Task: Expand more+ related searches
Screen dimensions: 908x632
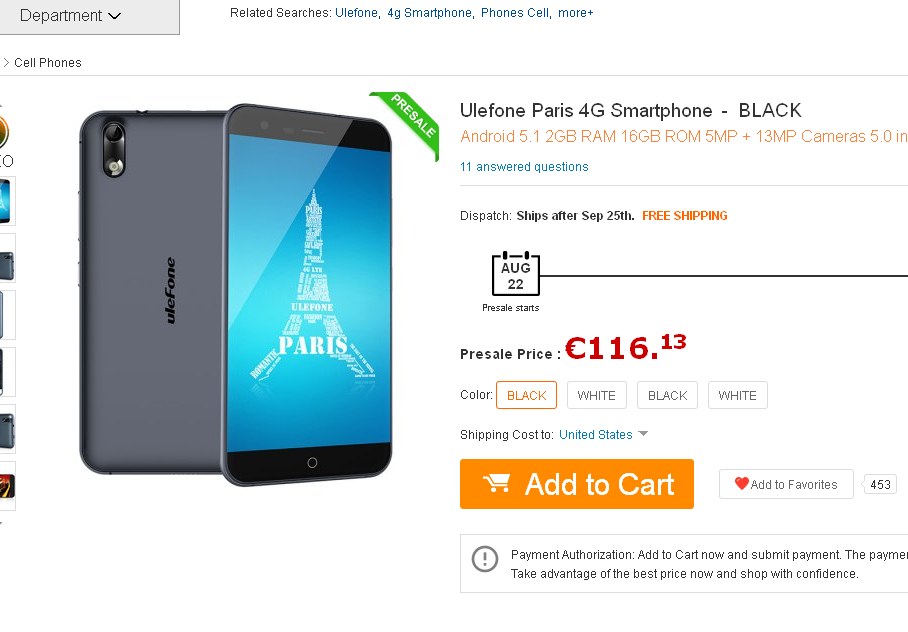Action: [575, 13]
